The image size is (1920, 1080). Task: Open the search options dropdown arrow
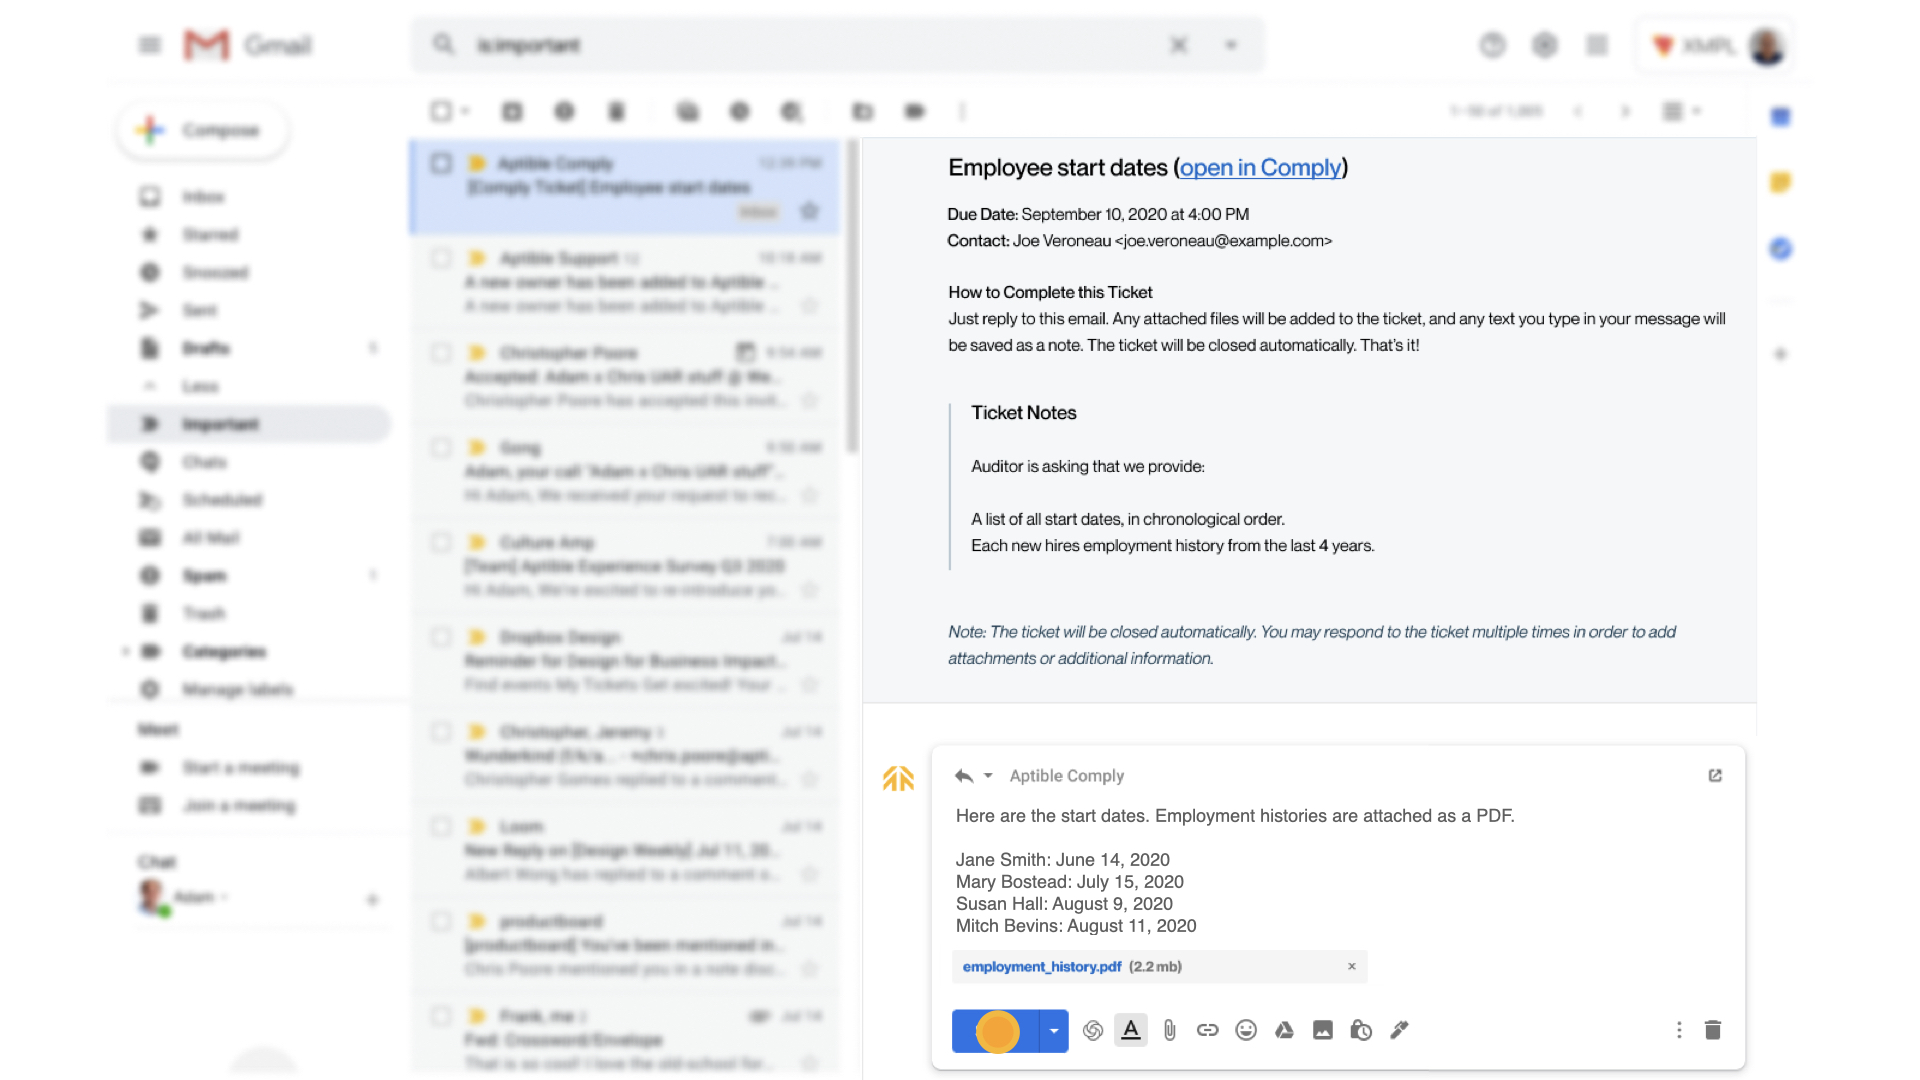point(1231,45)
